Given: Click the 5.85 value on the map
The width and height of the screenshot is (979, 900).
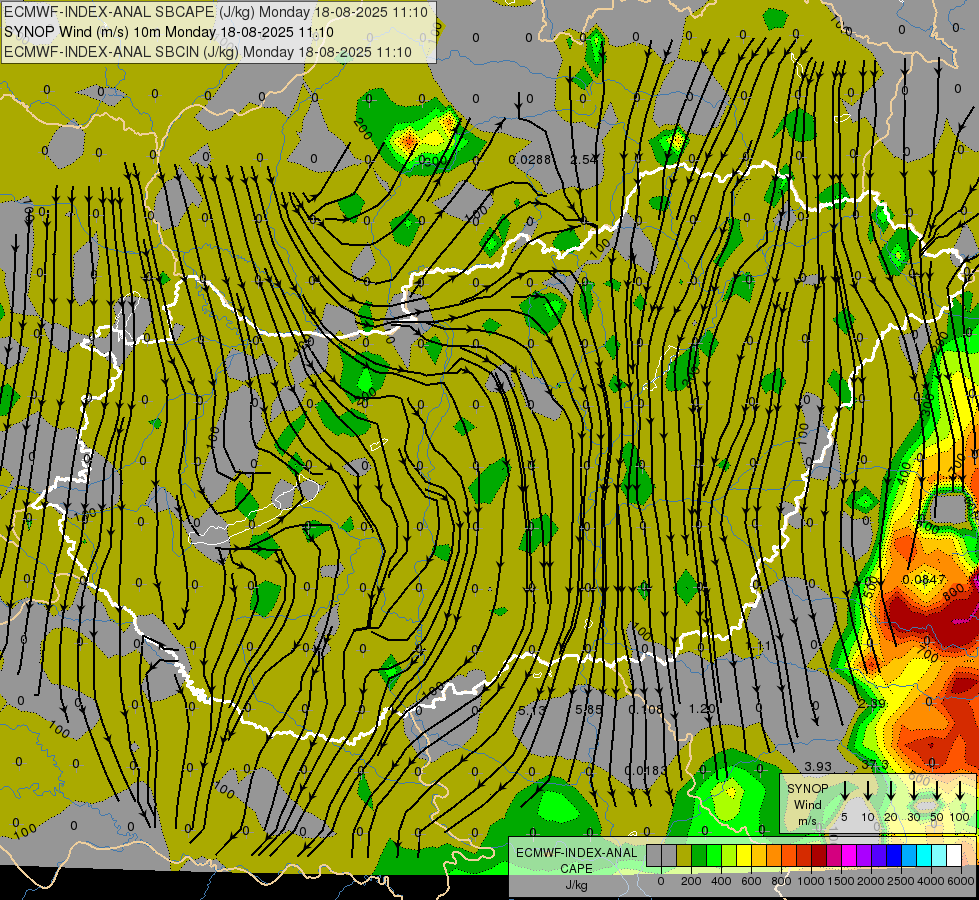Looking at the screenshot, I should pyautogui.click(x=589, y=710).
